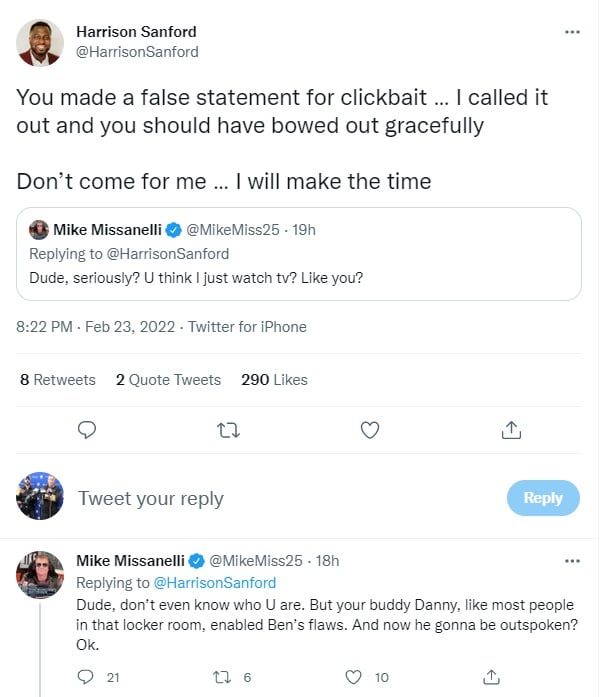
Task: Open more options menu on main tweet
Action: pyautogui.click(x=572, y=32)
